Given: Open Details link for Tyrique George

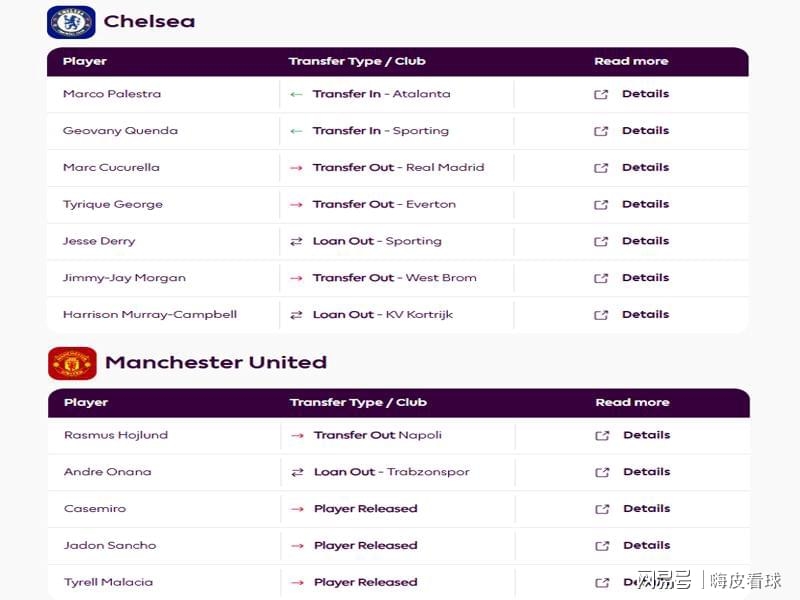Looking at the screenshot, I should 645,204.
